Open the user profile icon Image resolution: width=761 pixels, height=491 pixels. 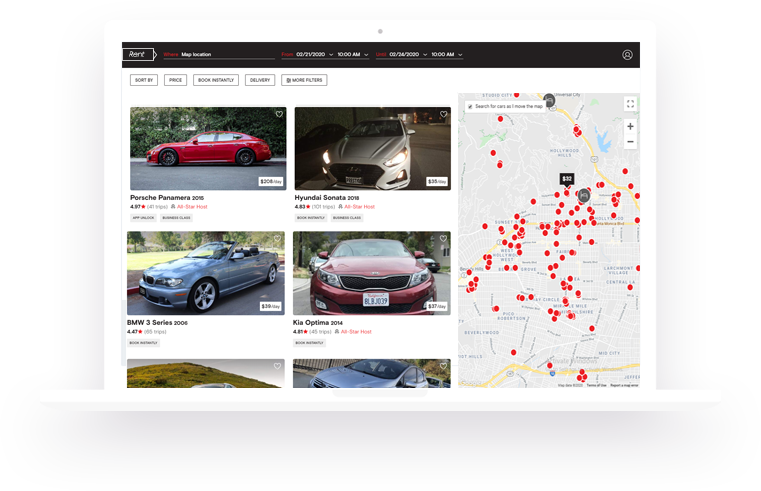pyautogui.click(x=627, y=55)
